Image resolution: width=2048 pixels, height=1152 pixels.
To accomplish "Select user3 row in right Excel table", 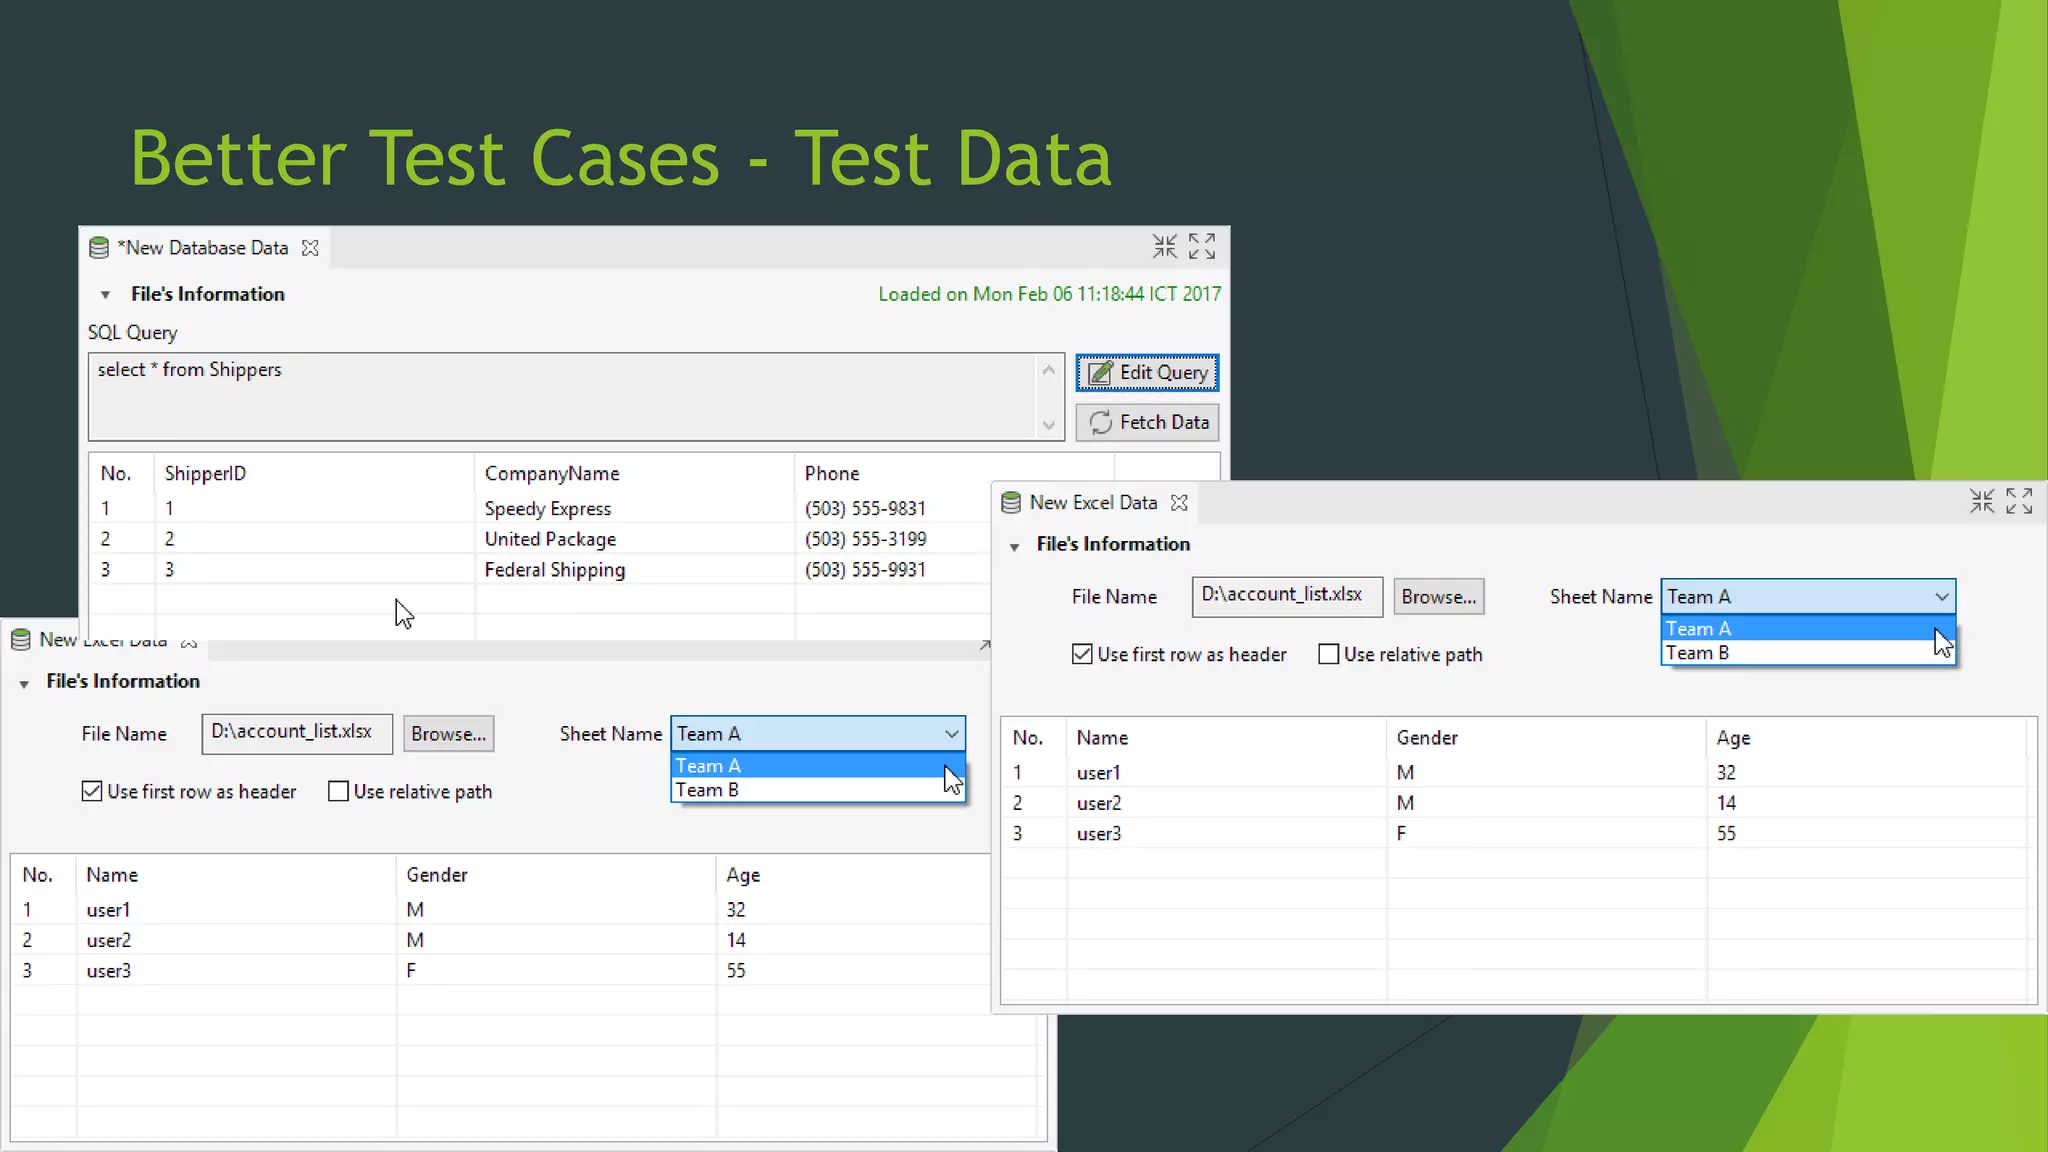I will 1518,833.
